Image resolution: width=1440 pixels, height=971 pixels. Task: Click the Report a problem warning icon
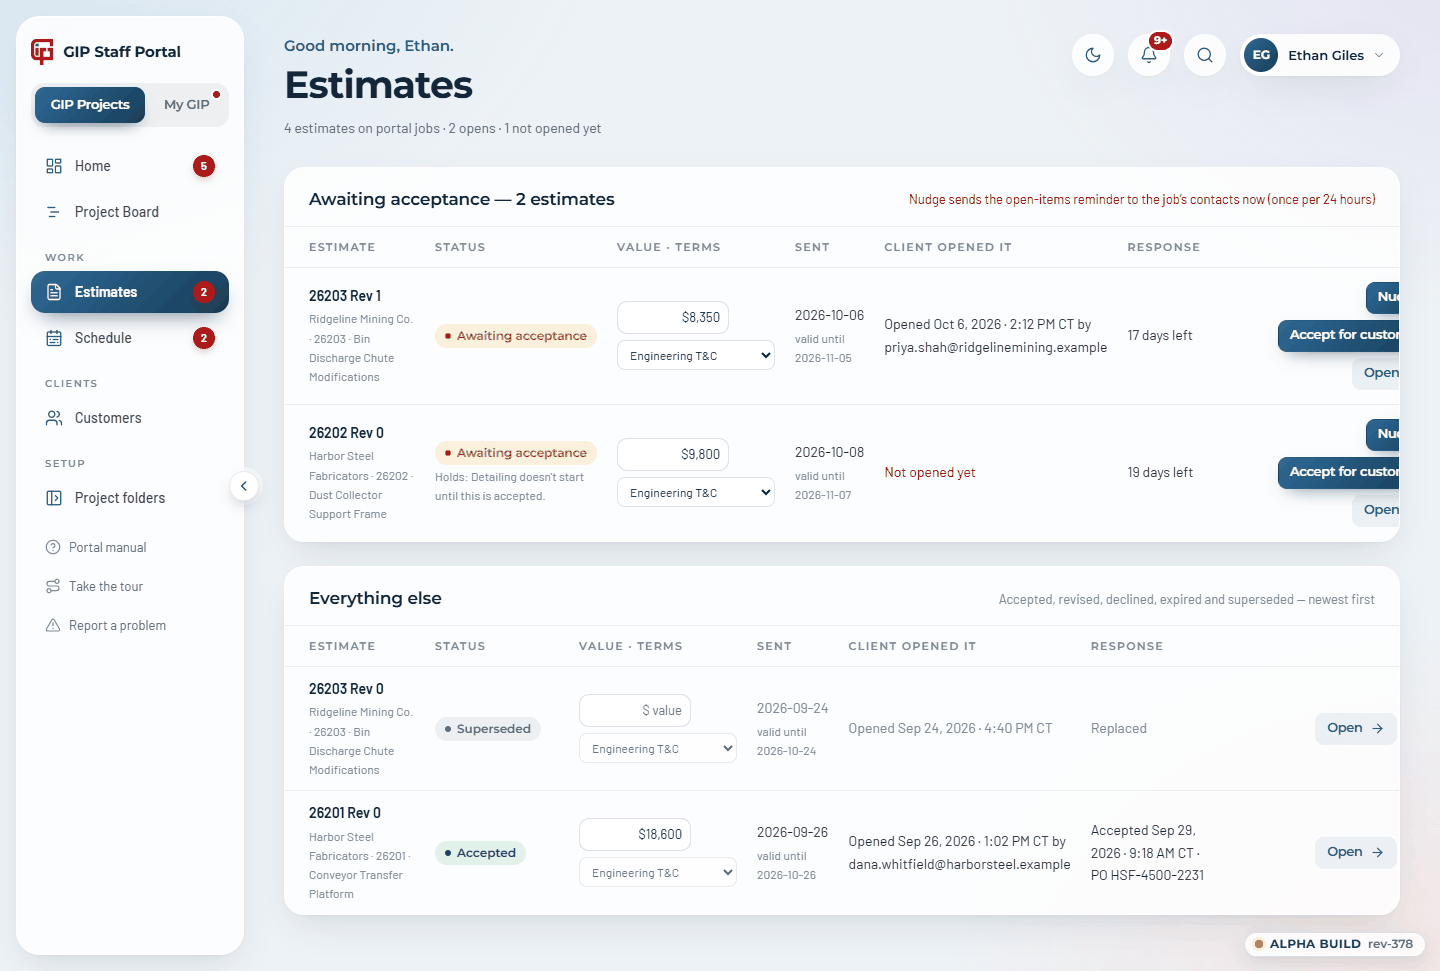[53, 625]
